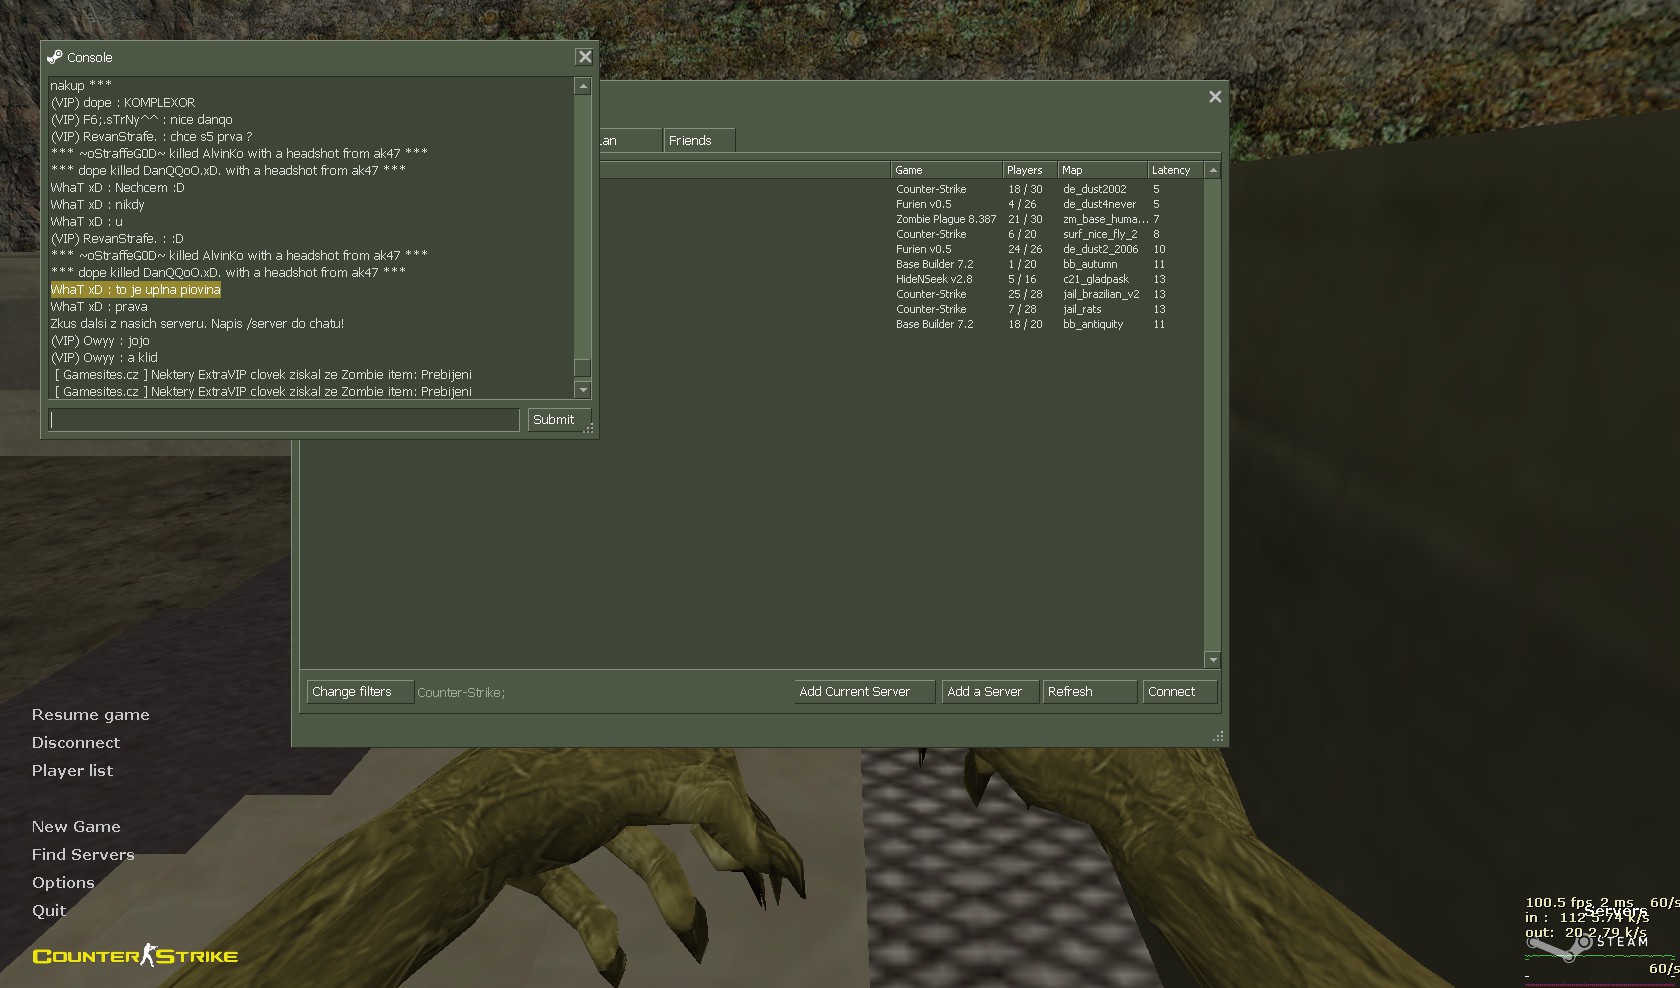Open Find Servers

click(x=83, y=855)
